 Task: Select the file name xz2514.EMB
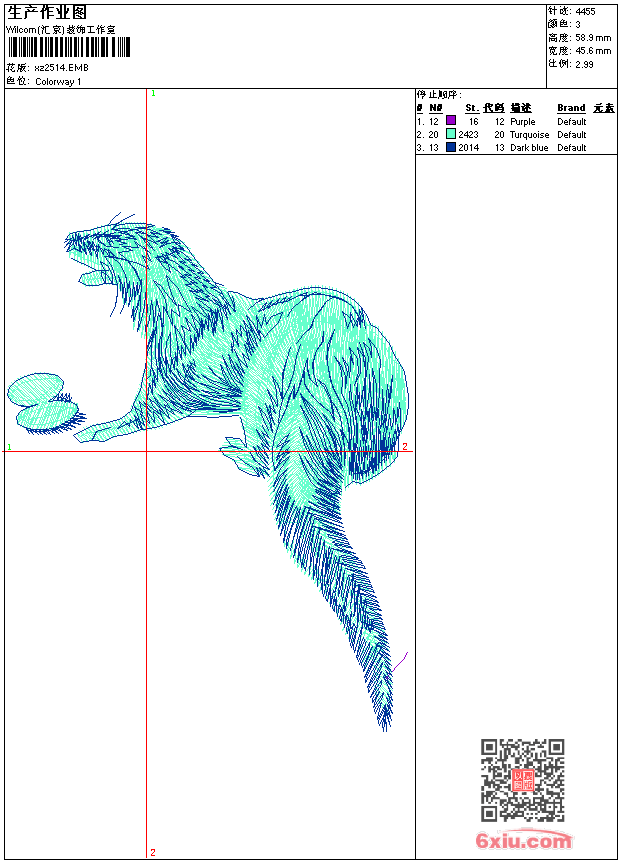61,68
